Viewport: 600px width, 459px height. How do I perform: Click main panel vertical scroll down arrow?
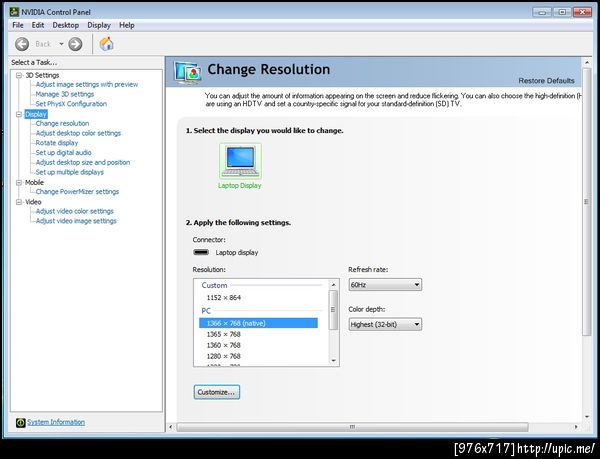[587, 417]
